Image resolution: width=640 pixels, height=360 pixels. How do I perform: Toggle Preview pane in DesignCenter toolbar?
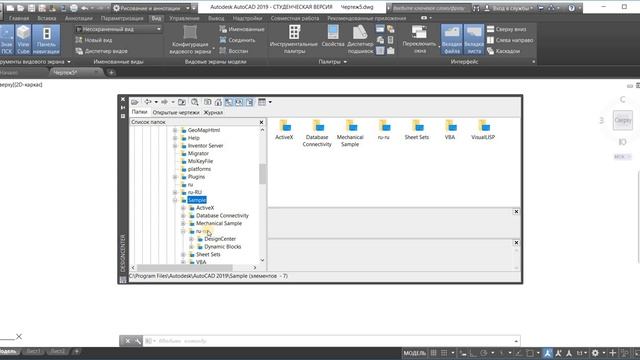[x=239, y=102]
